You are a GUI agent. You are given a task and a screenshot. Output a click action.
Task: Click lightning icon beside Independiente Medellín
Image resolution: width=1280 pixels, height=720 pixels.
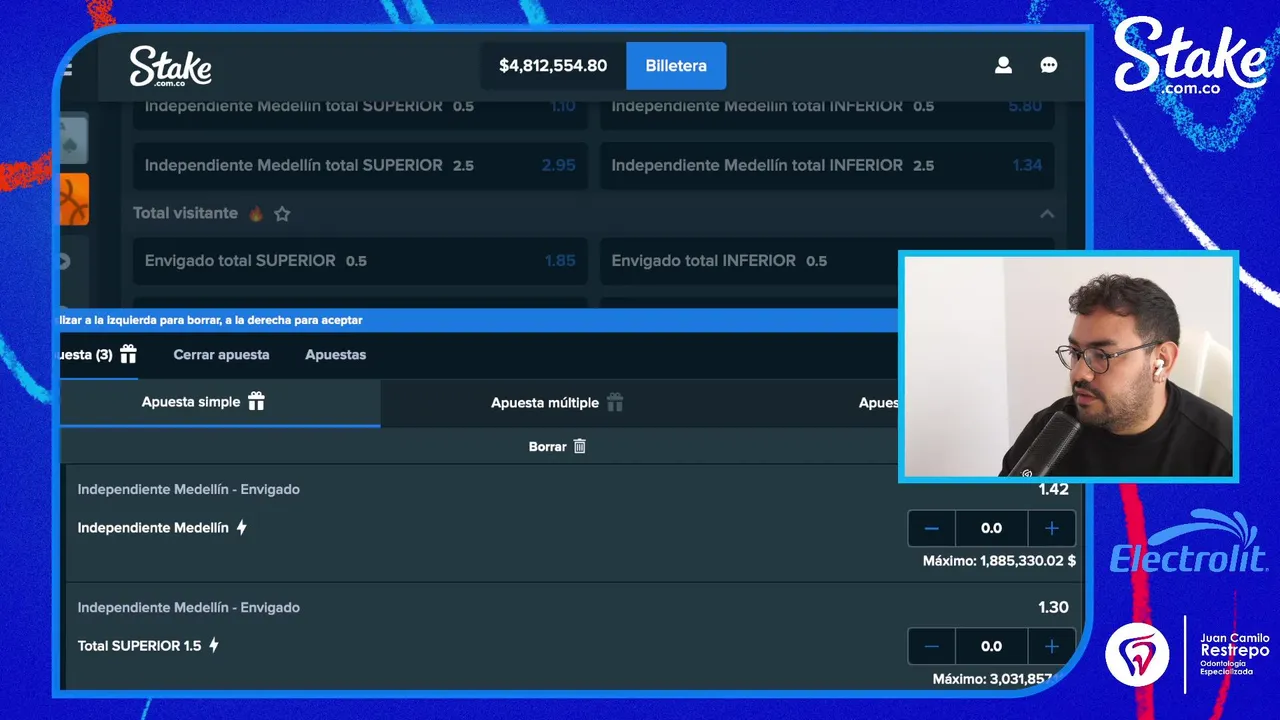click(241, 527)
